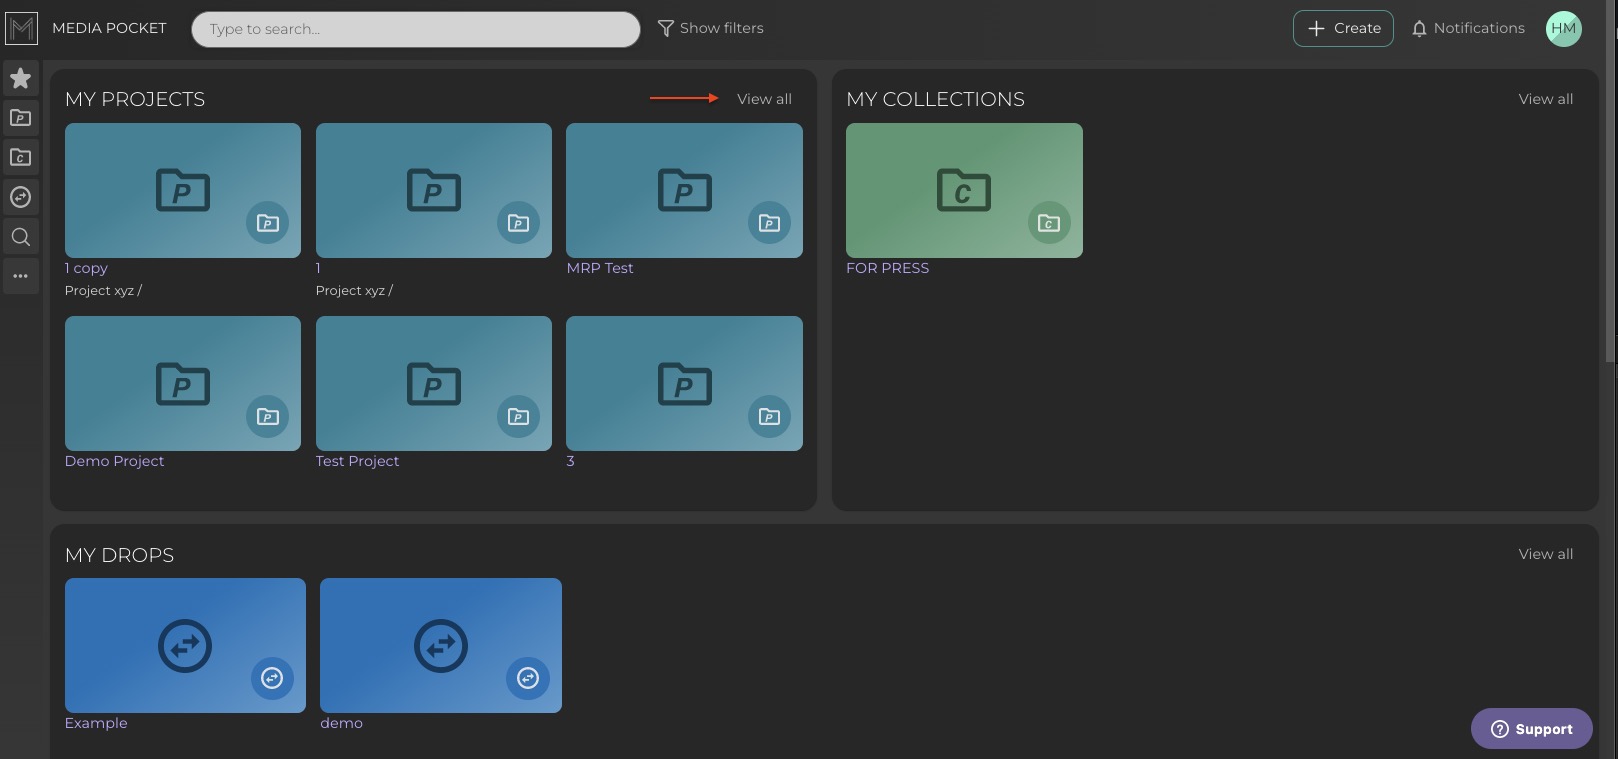View all in My Projects
This screenshot has height=759, width=1618.
(x=764, y=99)
